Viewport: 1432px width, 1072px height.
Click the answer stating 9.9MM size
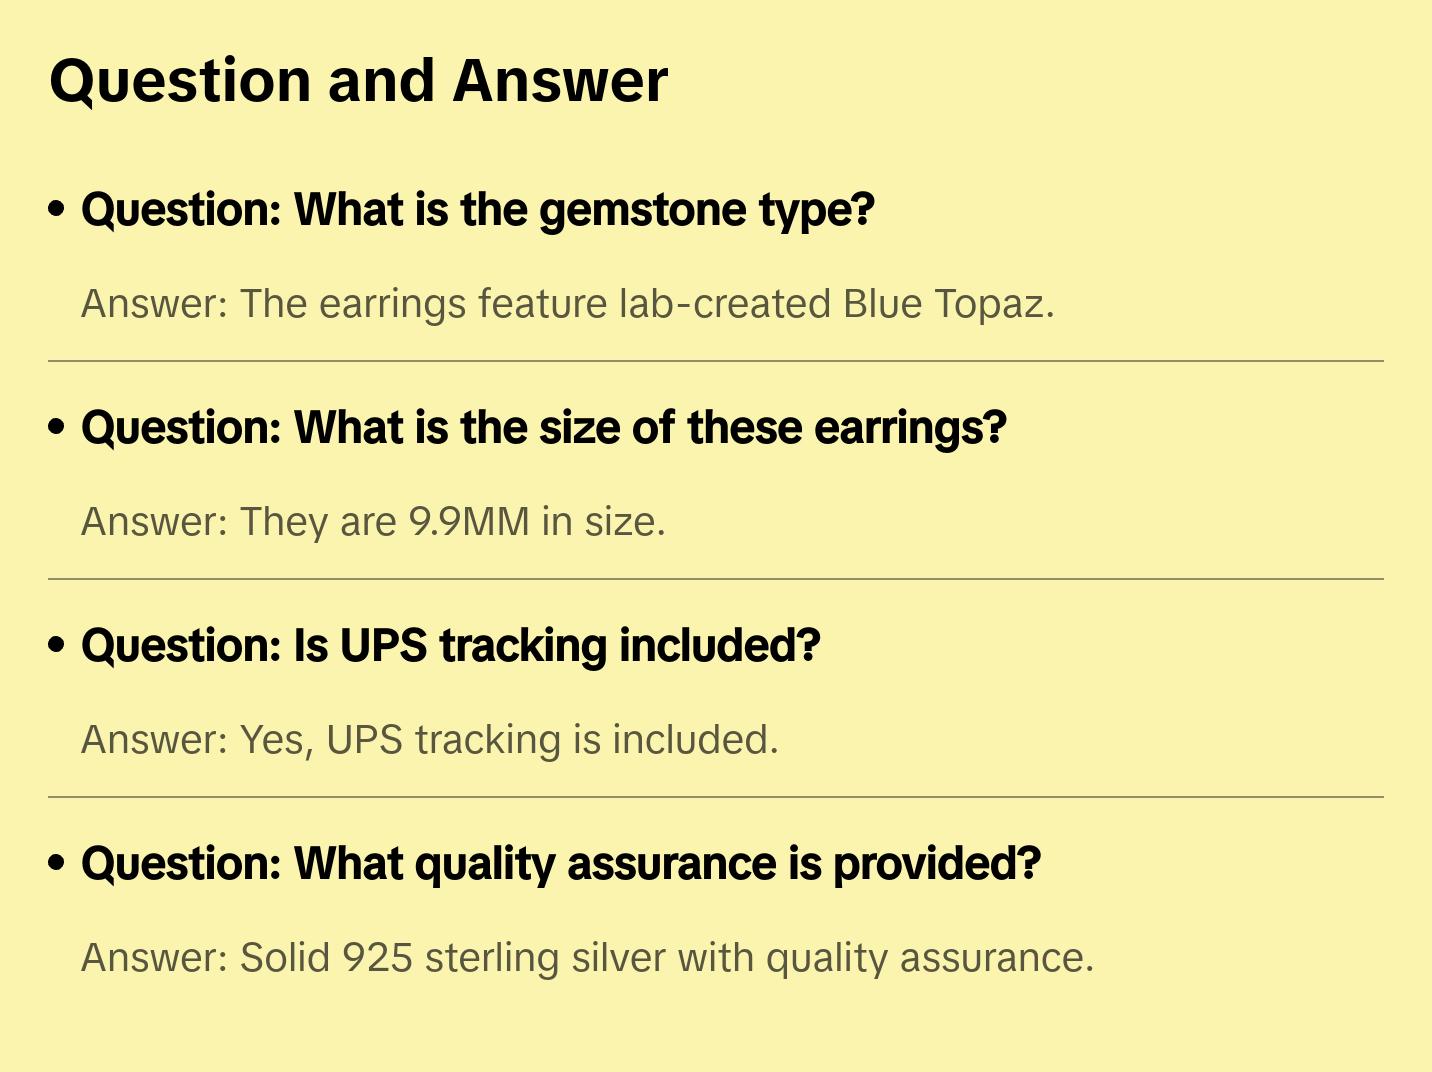tap(373, 522)
